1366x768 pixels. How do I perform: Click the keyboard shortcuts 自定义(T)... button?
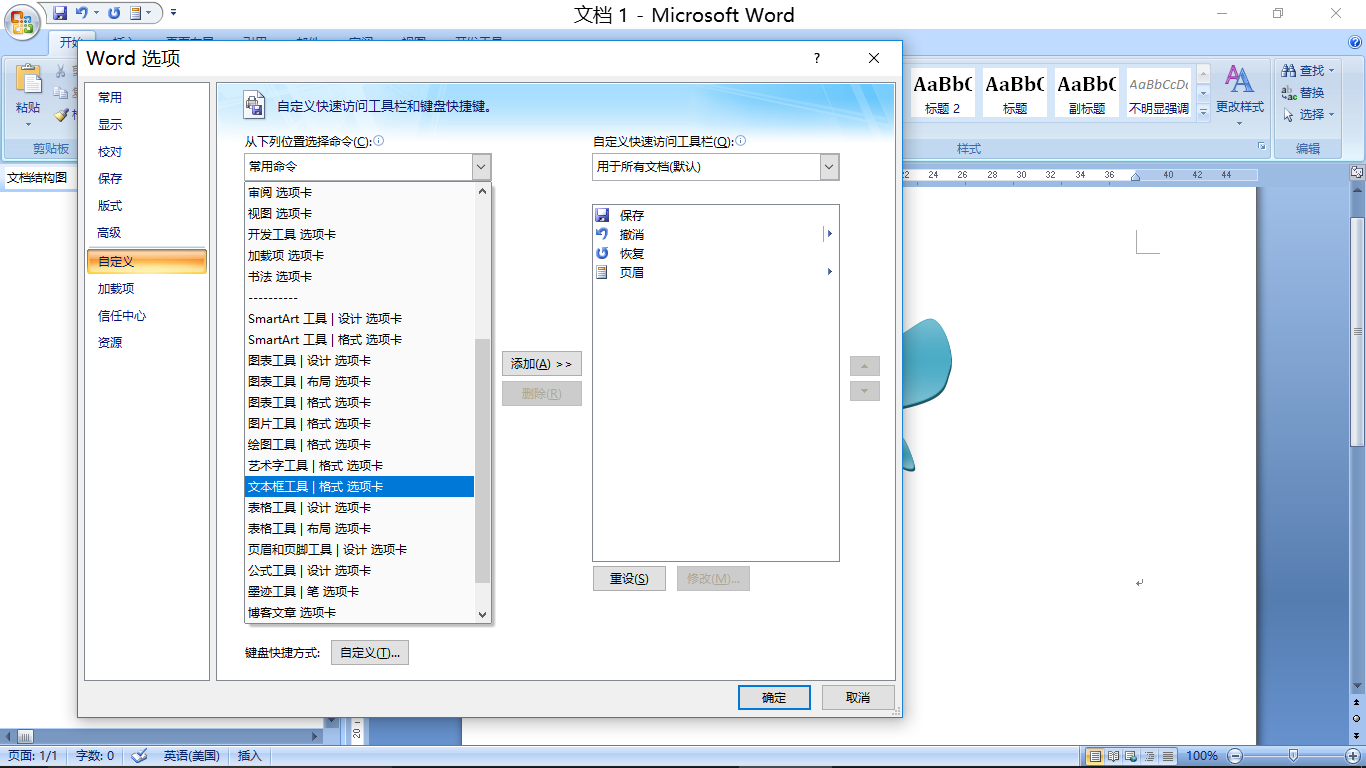tap(370, 653)
